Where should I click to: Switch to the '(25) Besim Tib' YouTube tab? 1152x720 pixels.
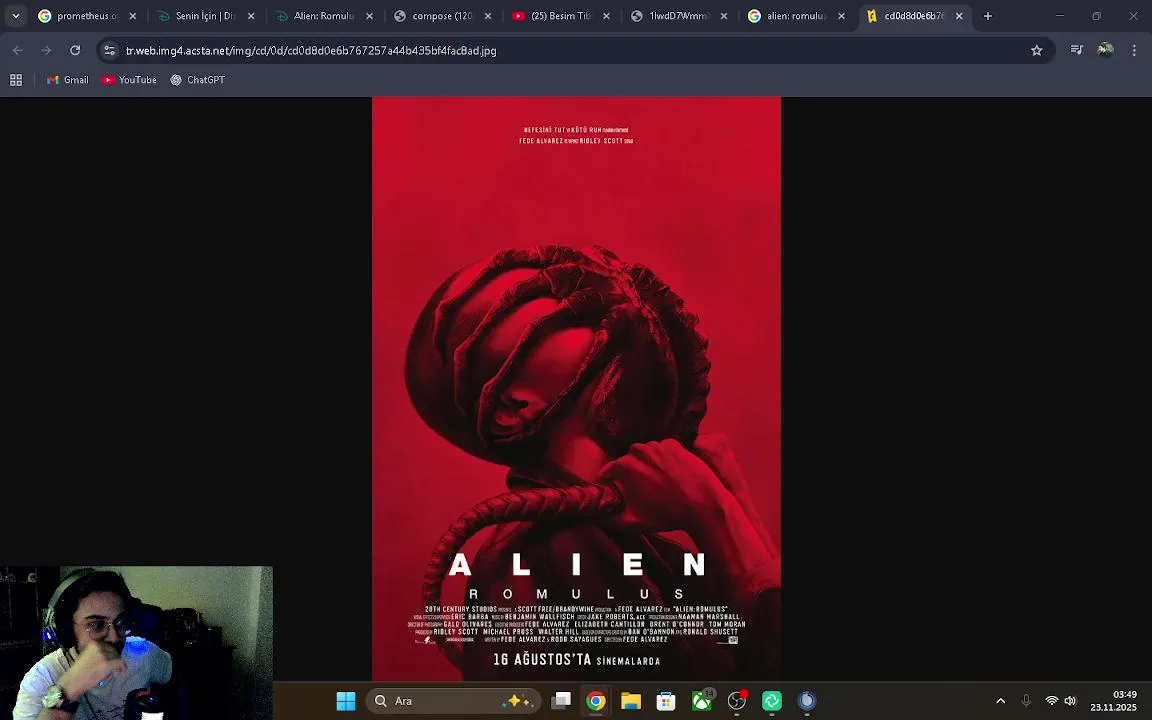[x=559, y=16]
